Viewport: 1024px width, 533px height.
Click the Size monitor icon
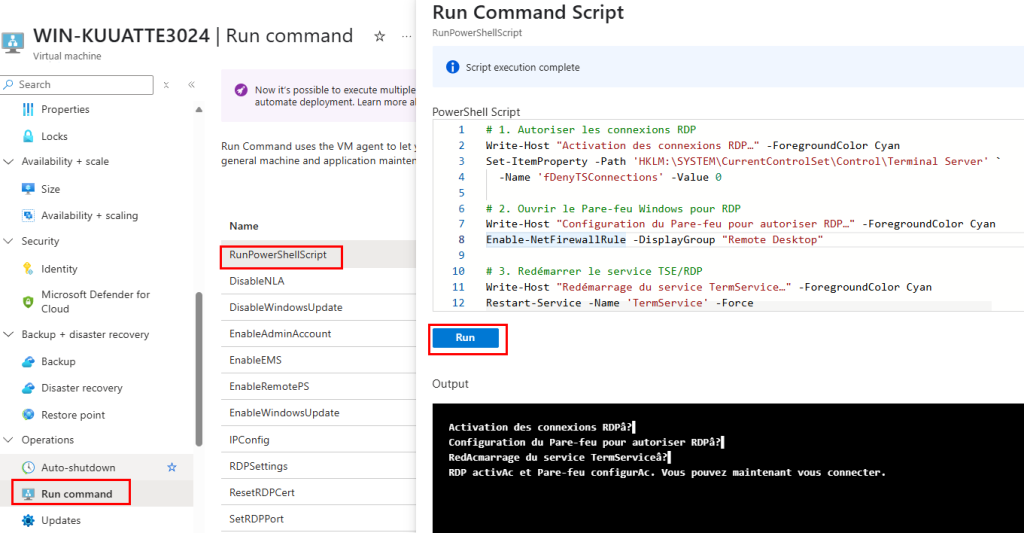pos(28,189)
